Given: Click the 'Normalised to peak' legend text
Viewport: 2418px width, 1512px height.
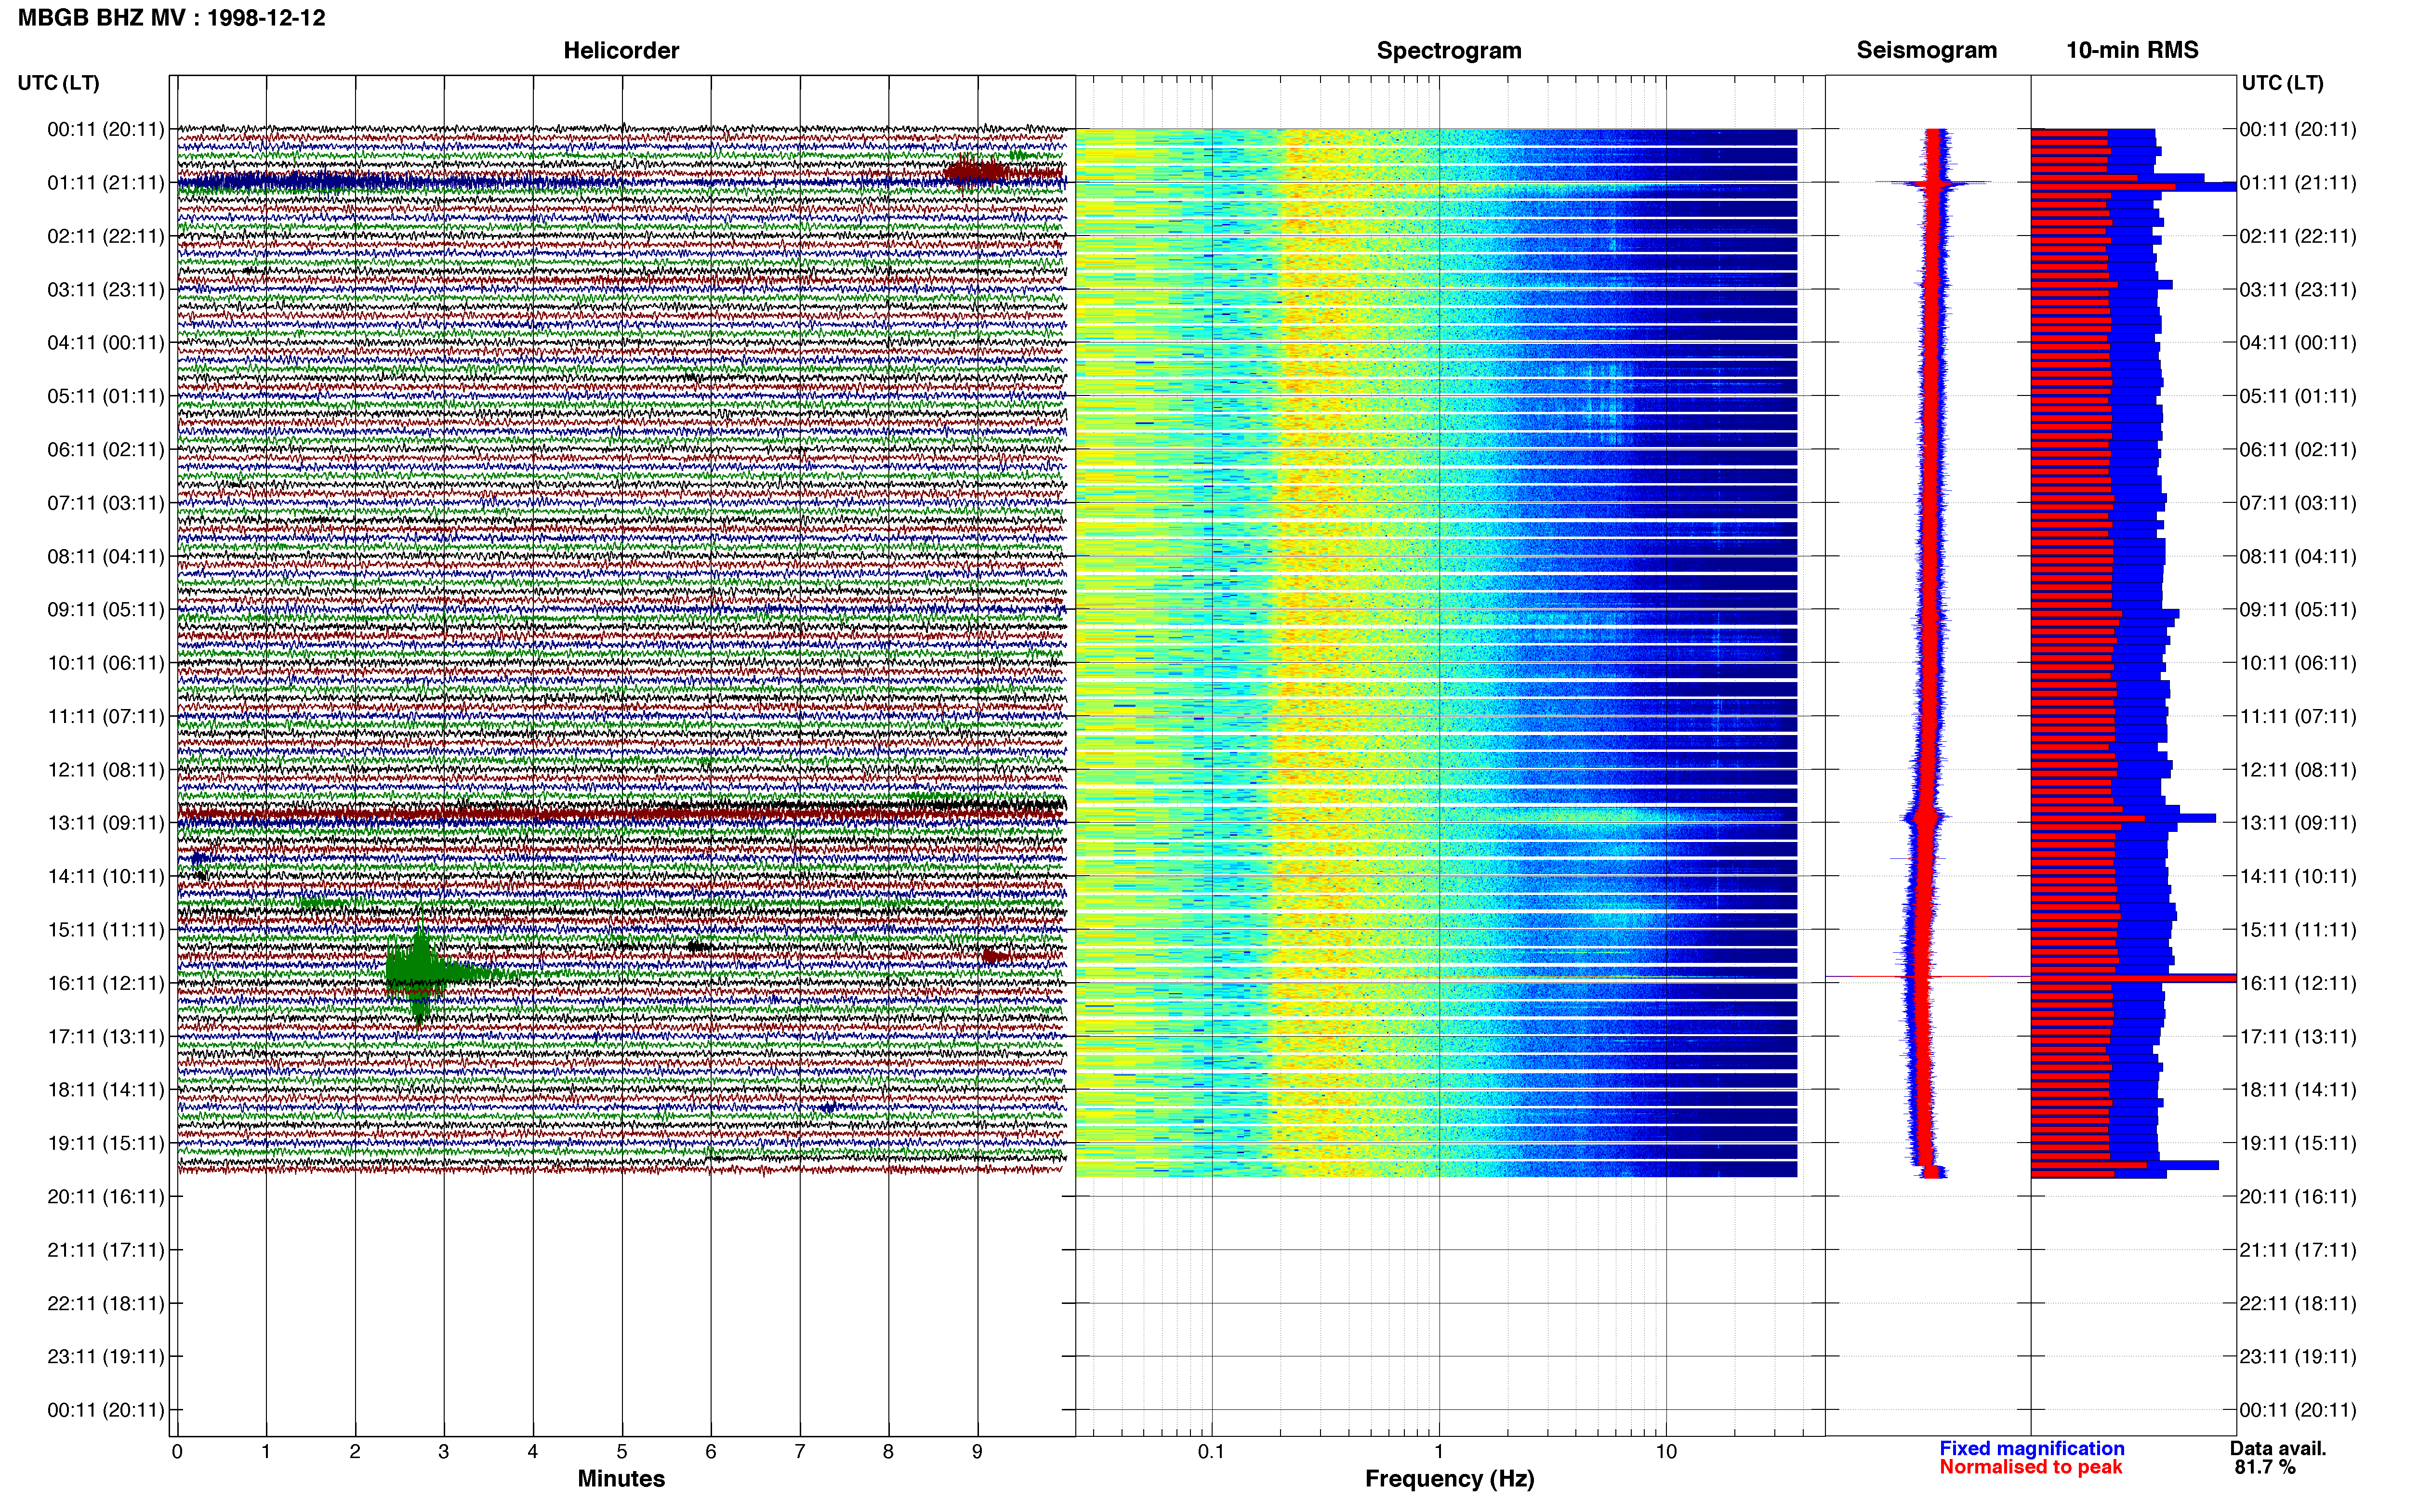Looking at the screenshot, I should 2031,1467.
